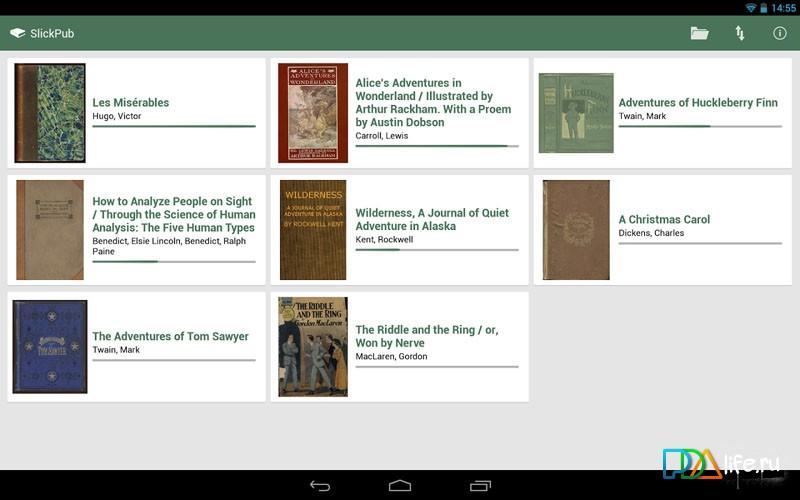800x500 pixels.
Task: Click the Huckleberry Finn reading progress bar
Action: click(x=700, y=126)
